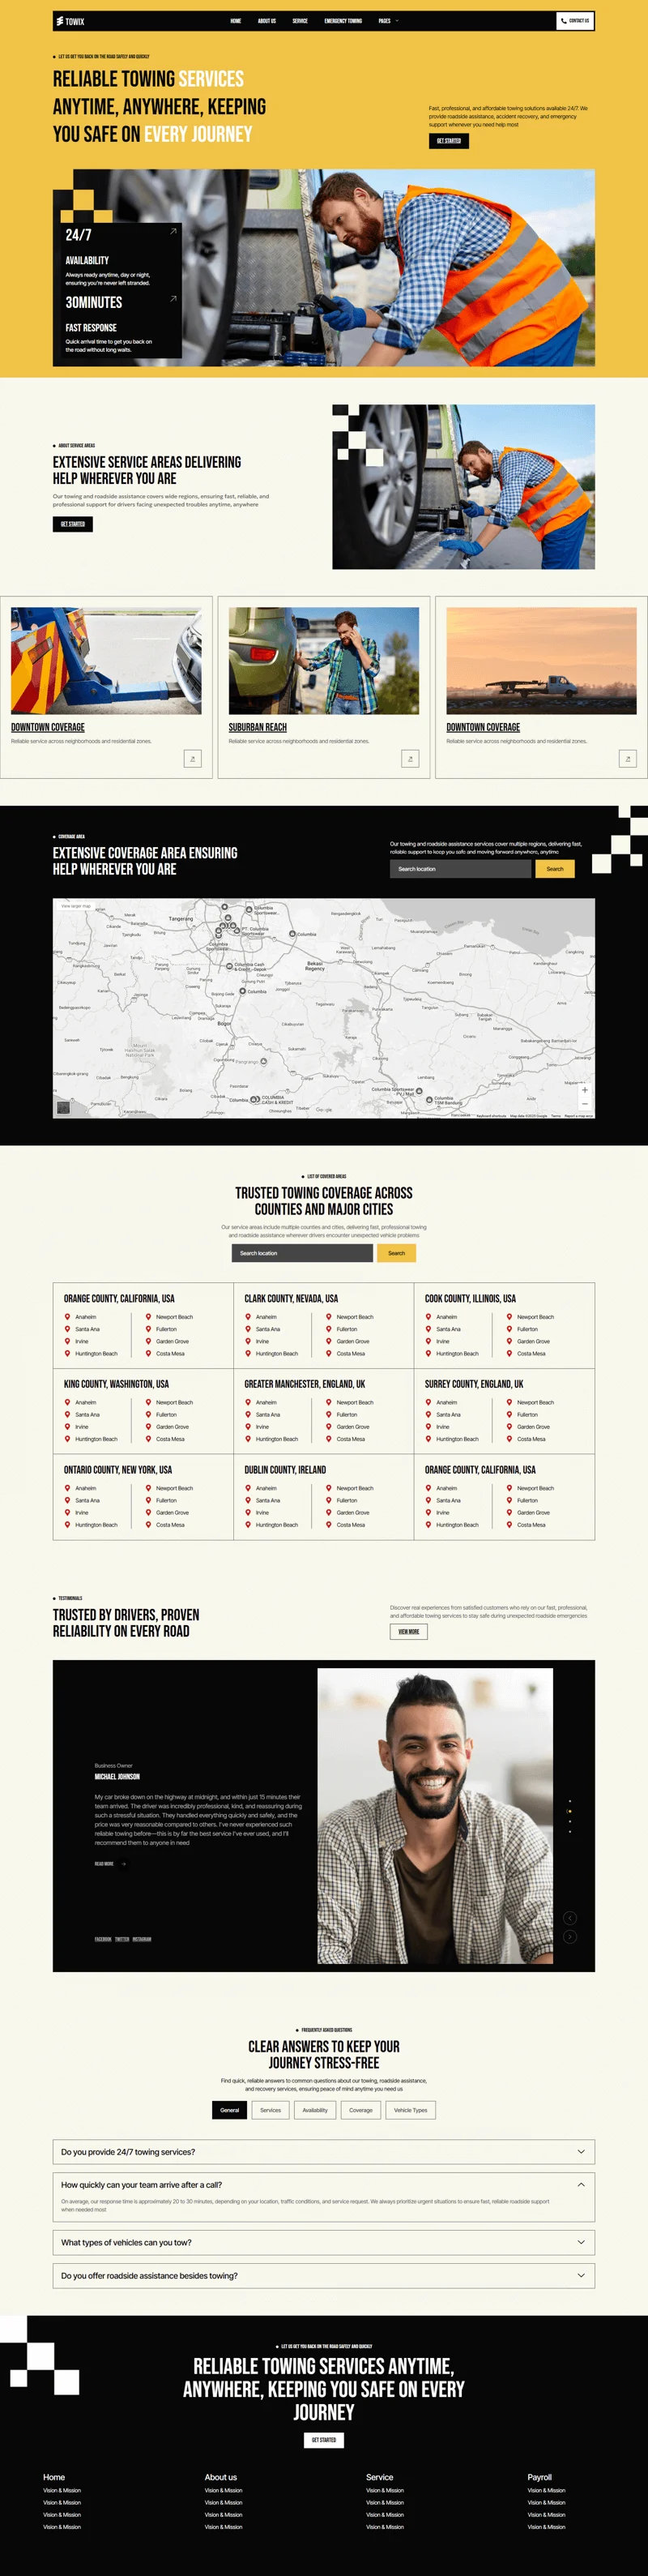This screenshot has height=2576, width=648.
Task: Focus the Search location field under Trusted Towing Coverage
Action: [302, 1253]
